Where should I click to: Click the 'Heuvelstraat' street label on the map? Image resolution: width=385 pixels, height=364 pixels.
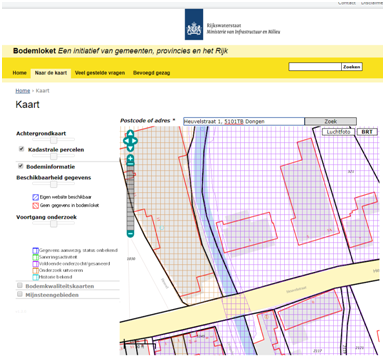pyautogui.click(x=296, y=290)
